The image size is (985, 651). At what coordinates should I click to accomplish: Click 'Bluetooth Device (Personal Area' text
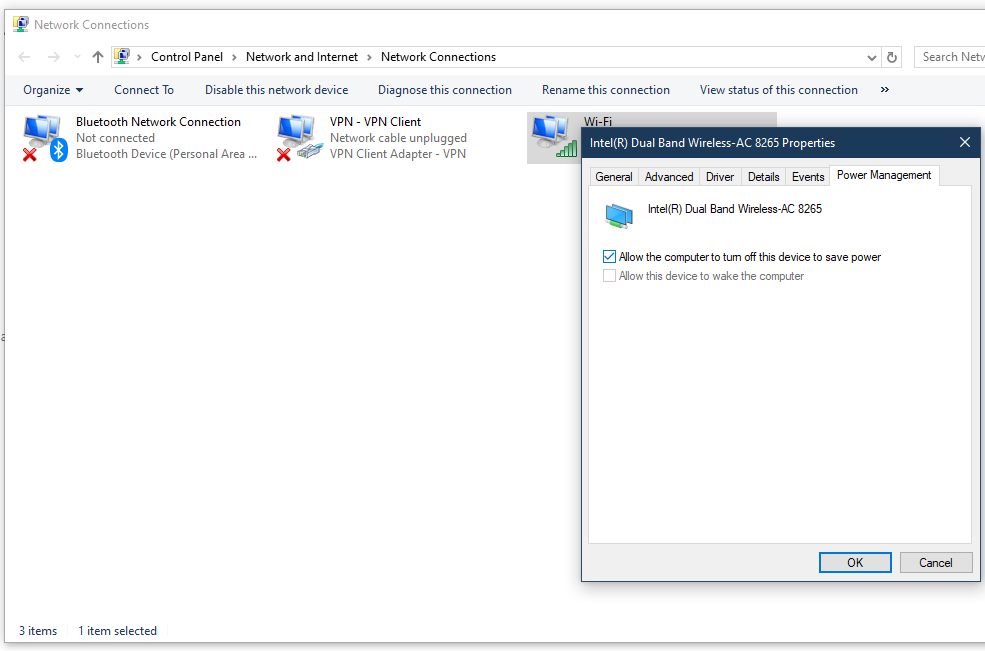pyautogui.click(x=166, y=154)
